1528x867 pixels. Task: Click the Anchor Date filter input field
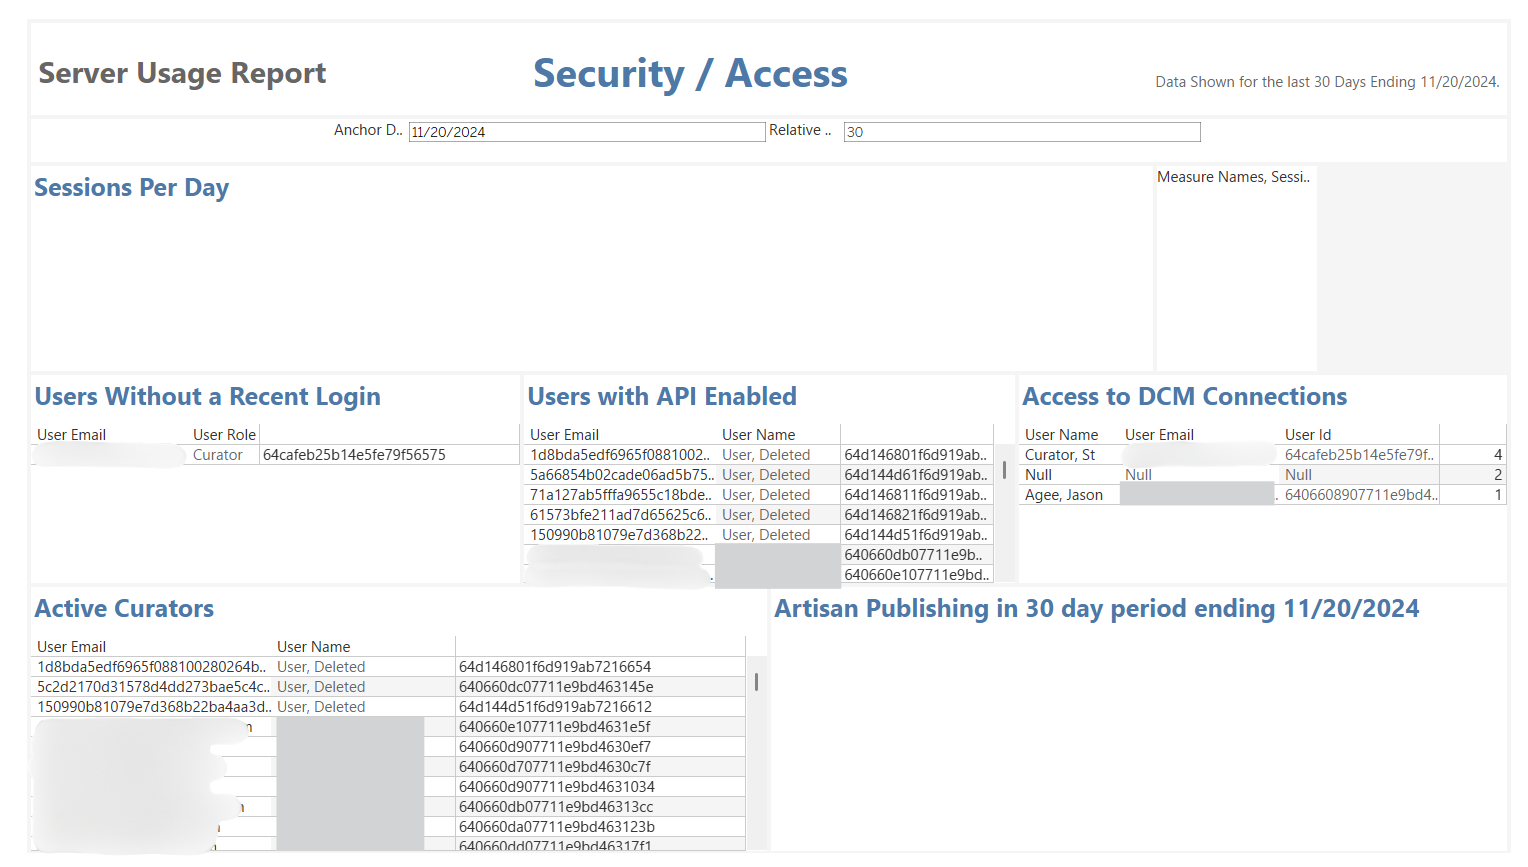tap(586, 131)
